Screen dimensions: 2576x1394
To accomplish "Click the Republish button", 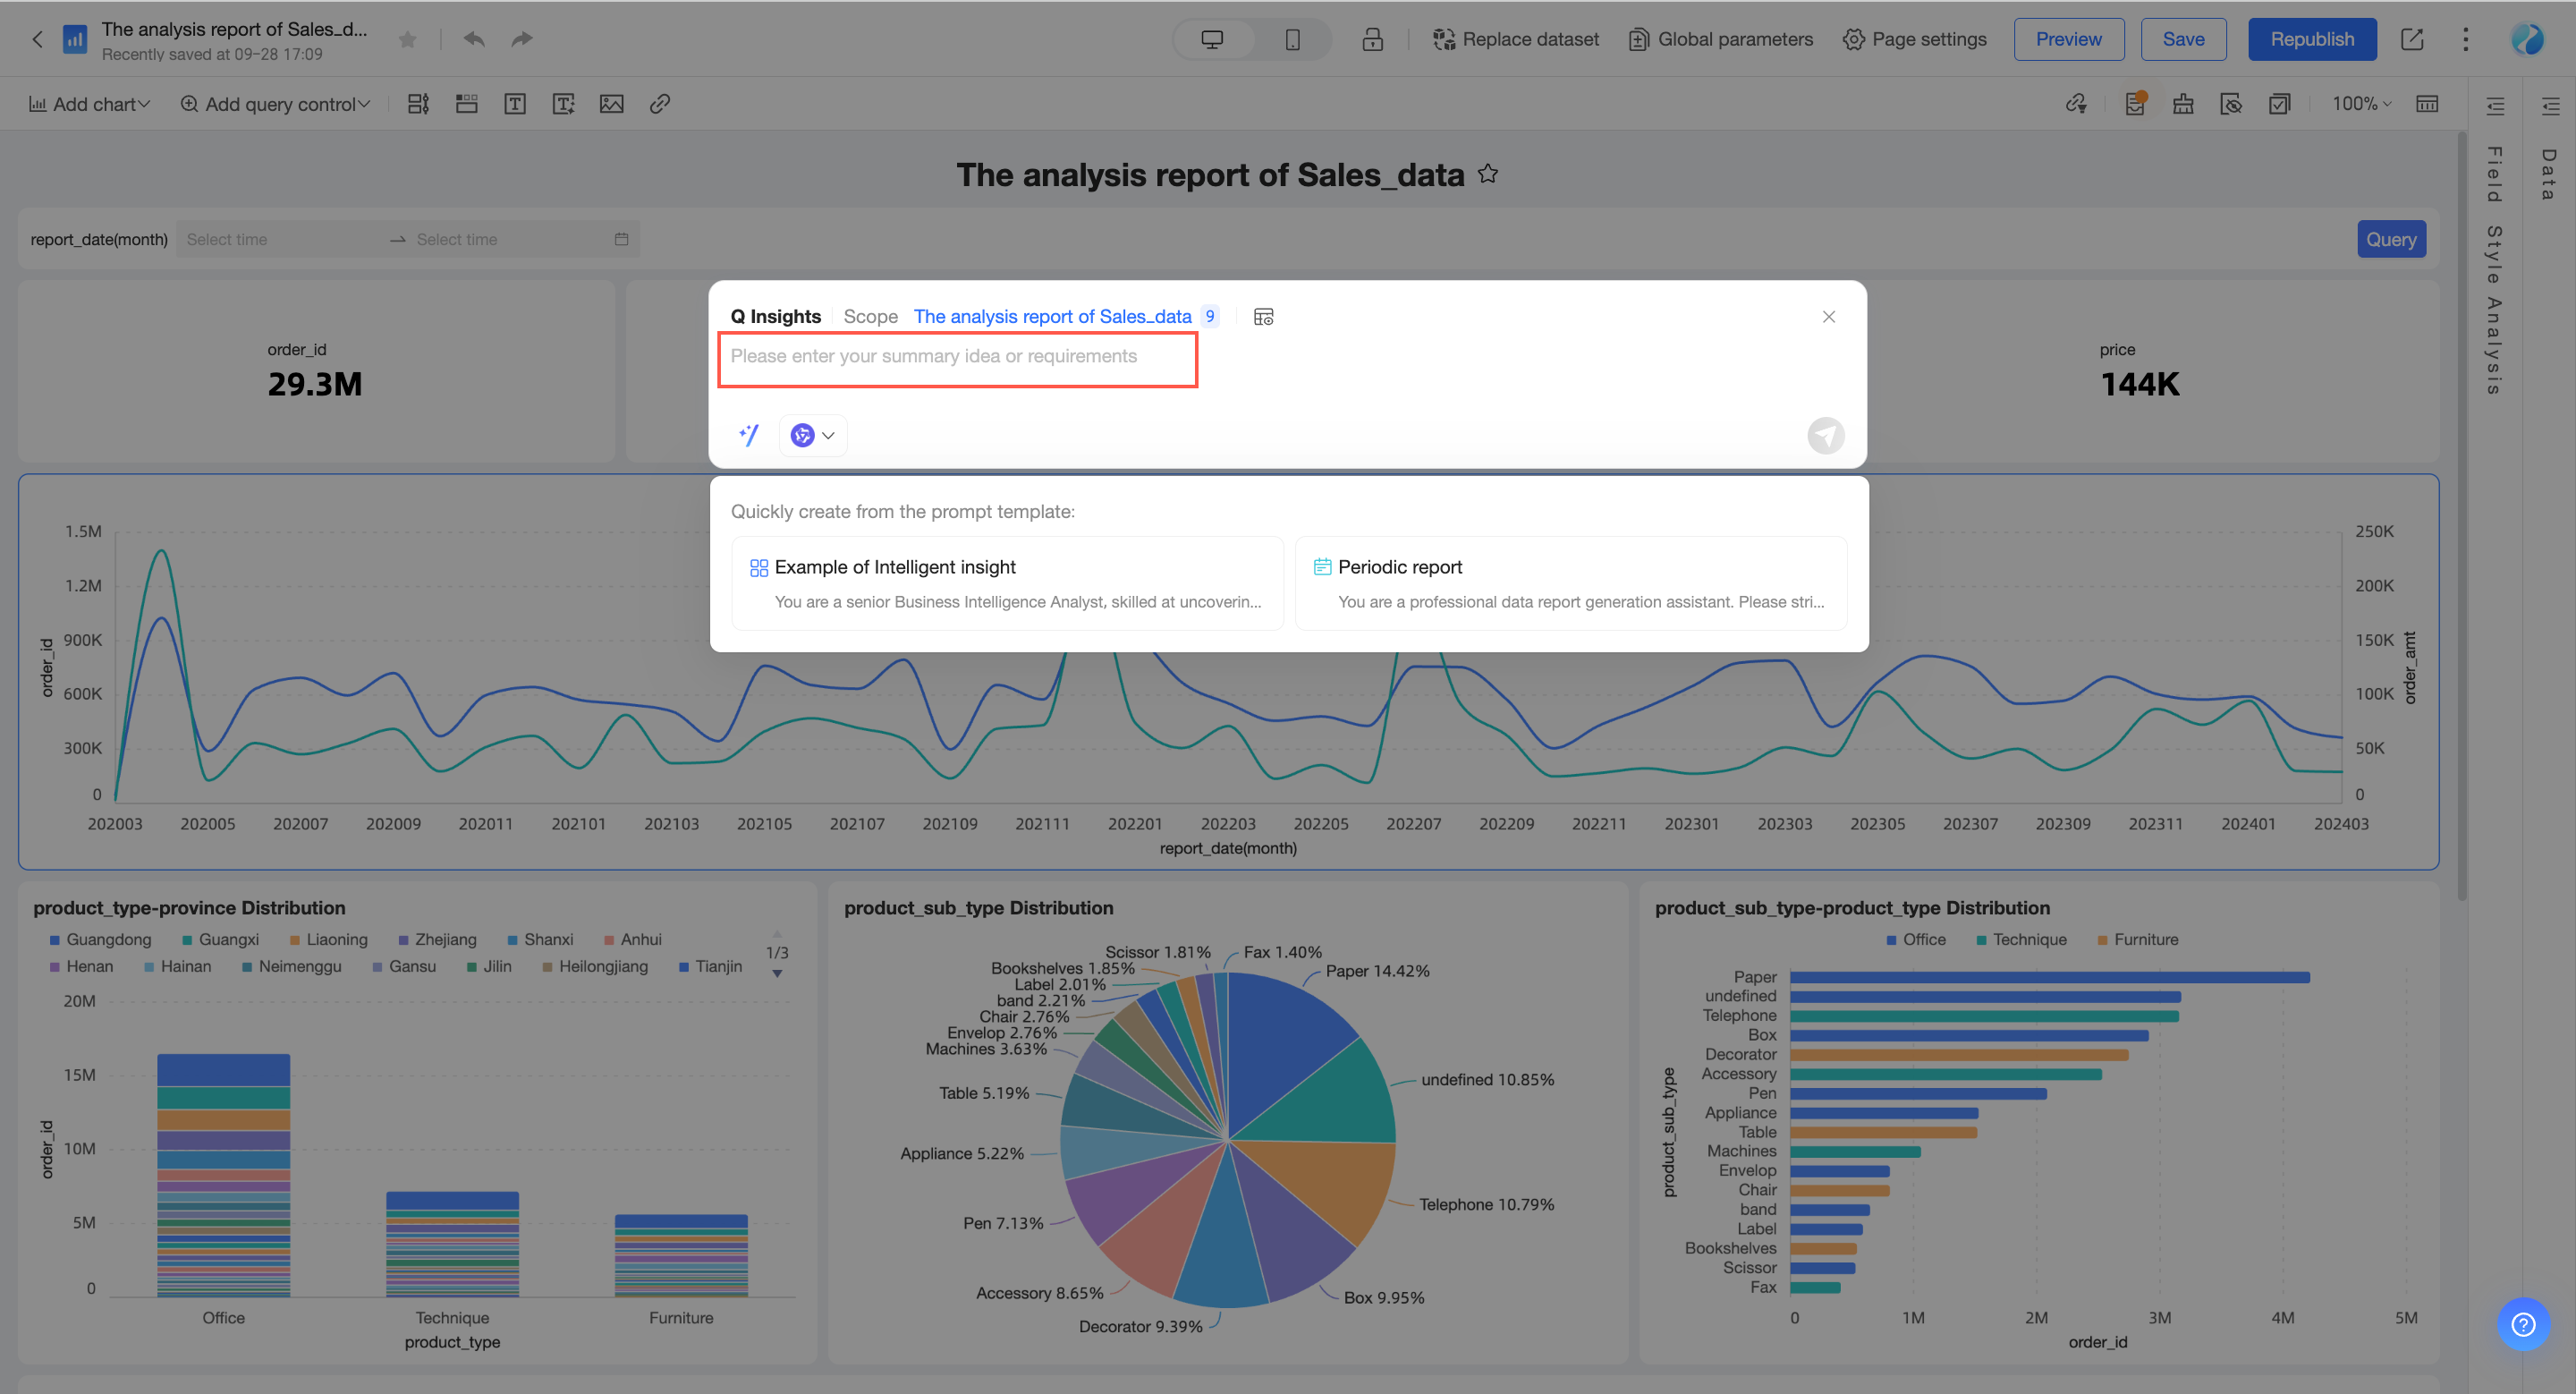I will click(2311, 39).
